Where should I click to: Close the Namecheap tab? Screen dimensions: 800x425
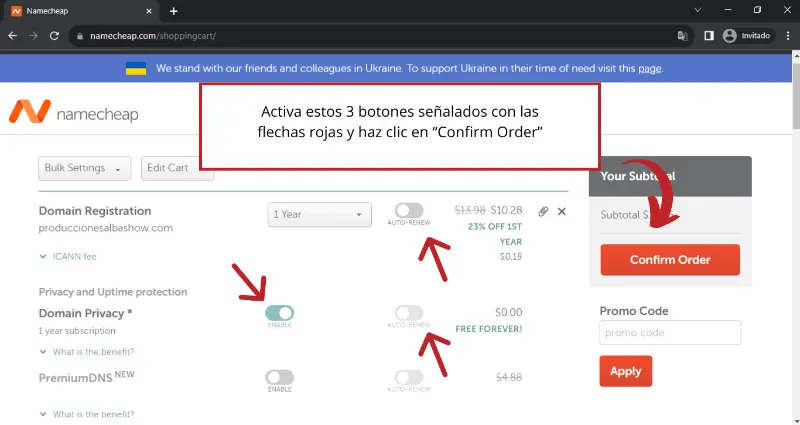point(149,11)
